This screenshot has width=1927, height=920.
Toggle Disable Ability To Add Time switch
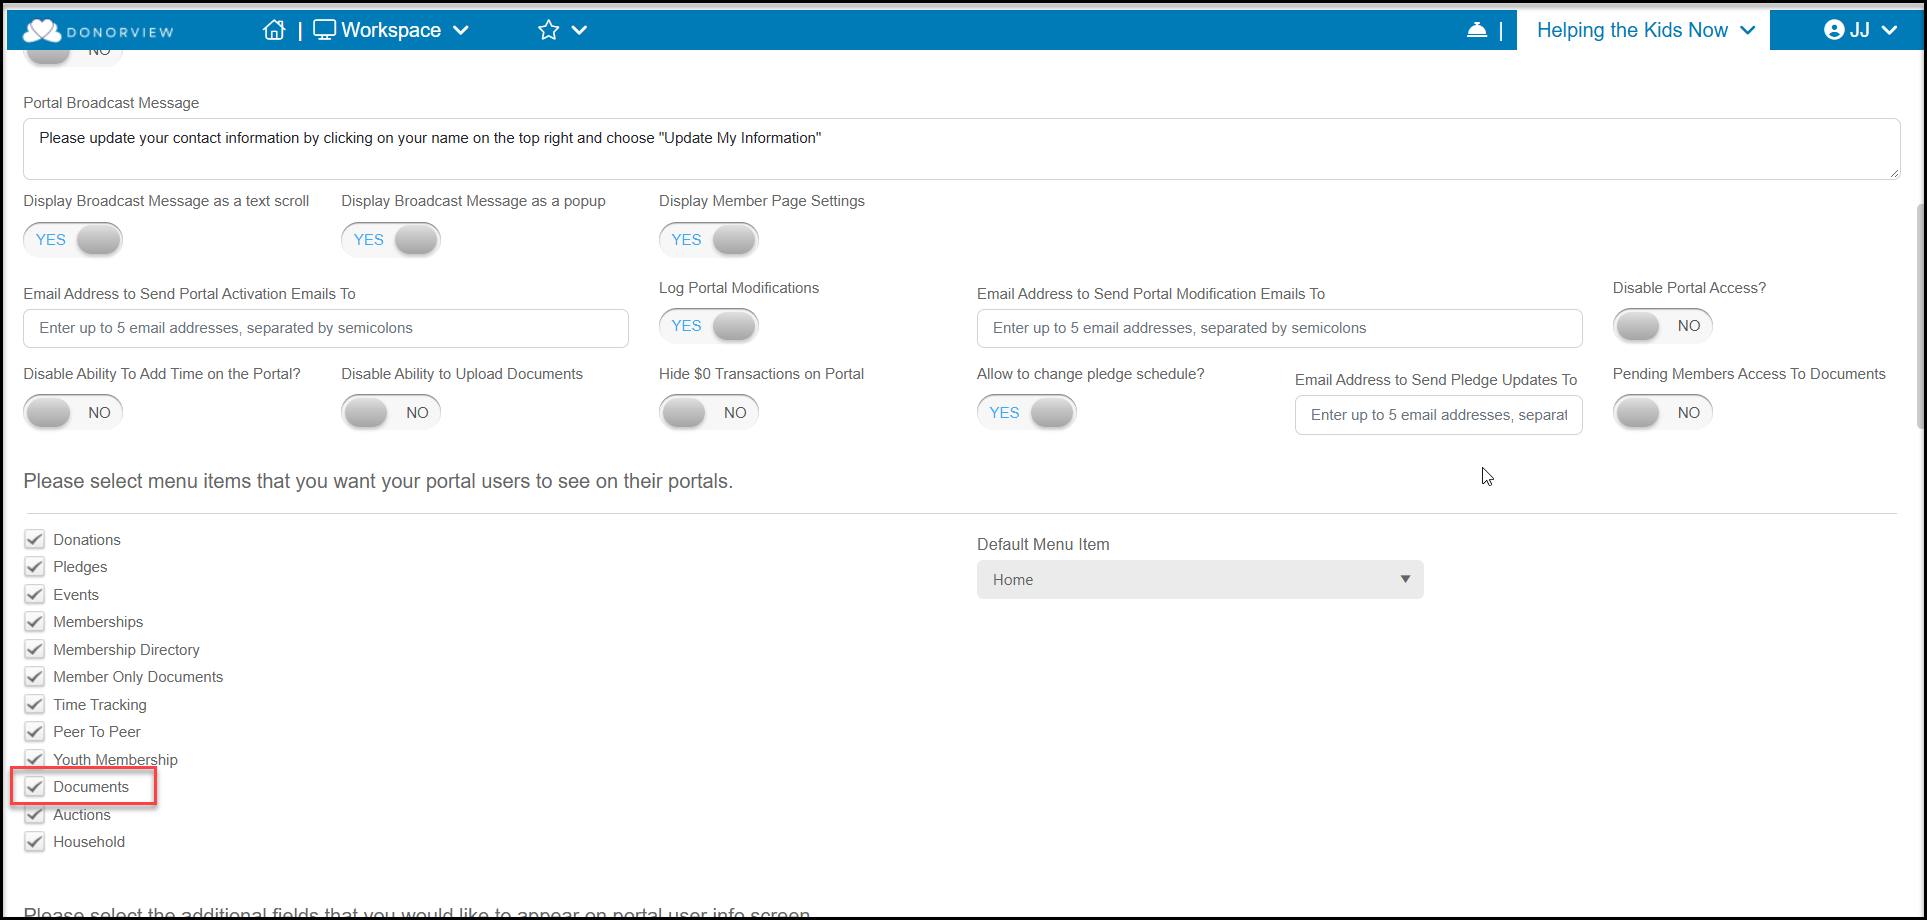click(73, 413)
